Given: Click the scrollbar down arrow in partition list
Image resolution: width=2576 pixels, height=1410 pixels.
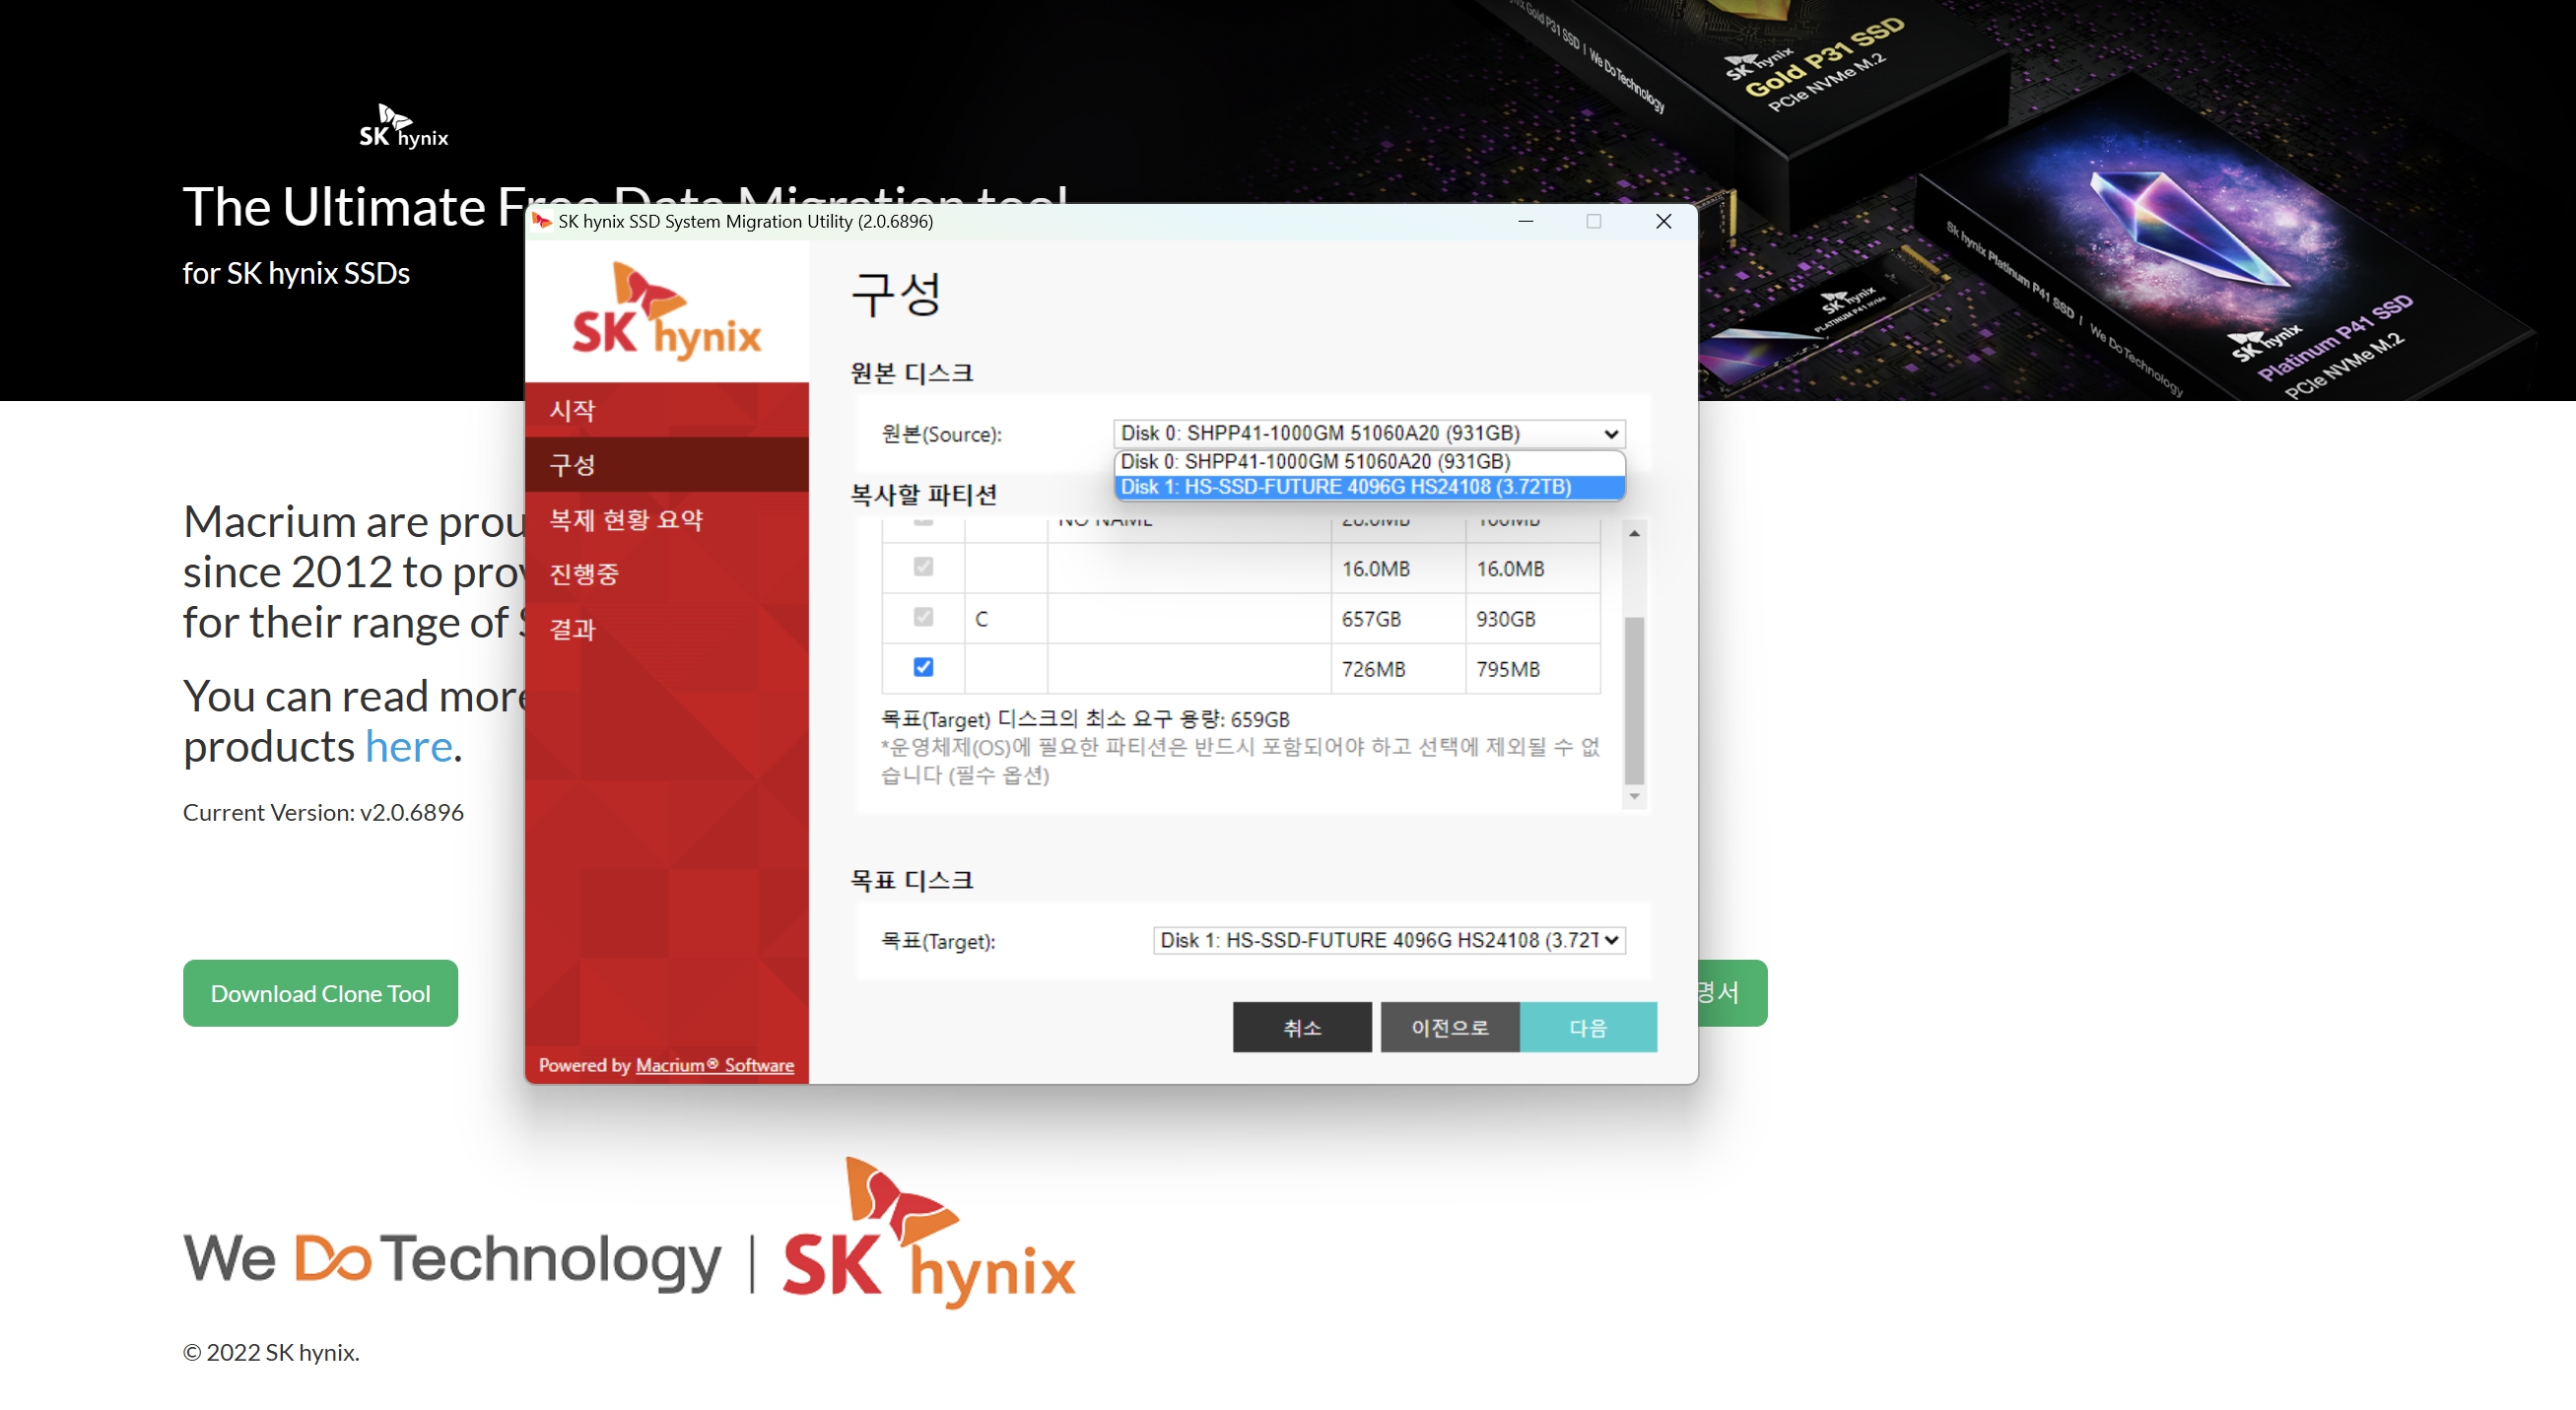Looking at the screenshot, I should pyautogui.click(x=1634, y=796).
